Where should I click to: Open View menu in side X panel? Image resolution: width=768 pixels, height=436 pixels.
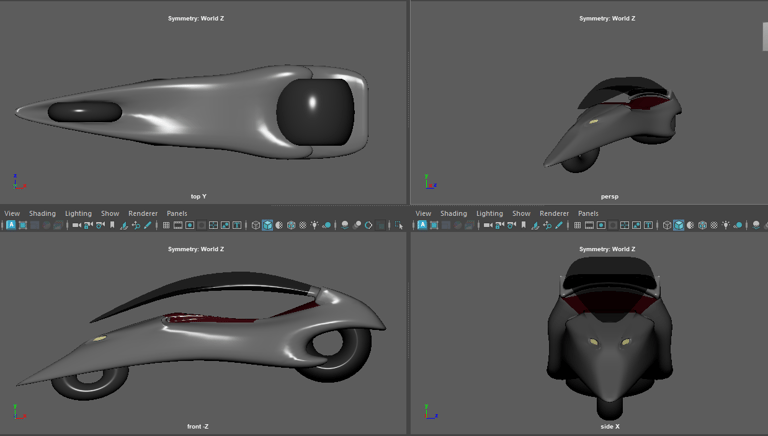coord(424,214)
